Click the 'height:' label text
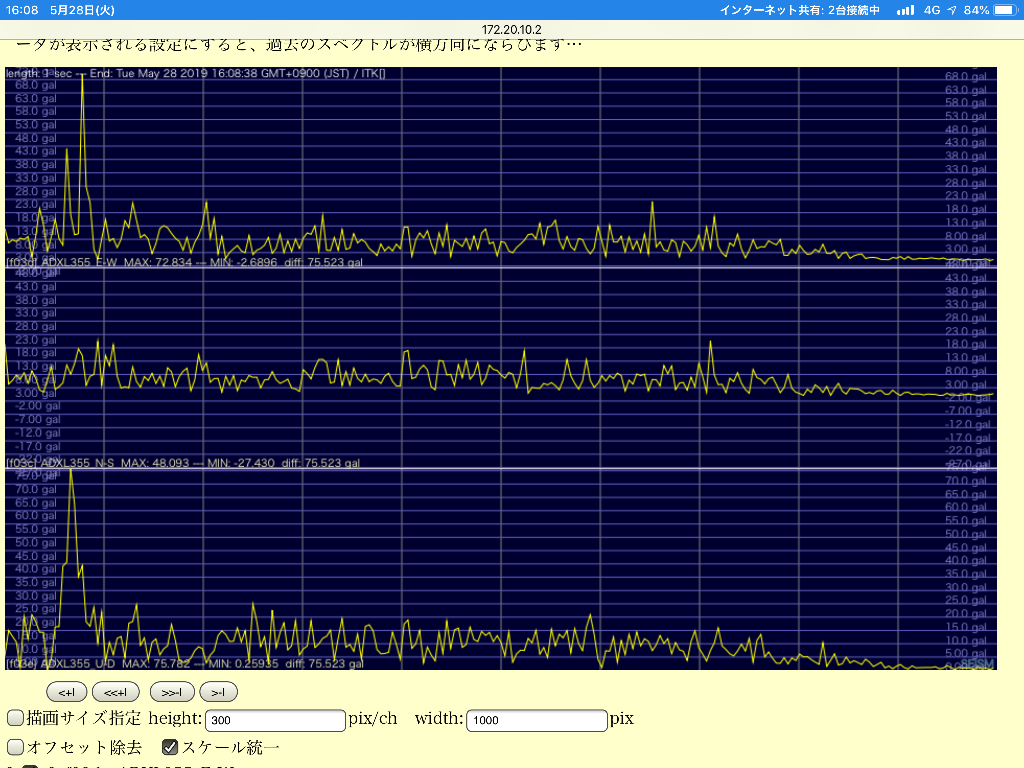This screenshot has height=768, width=1024. click(x=175, y=718)
